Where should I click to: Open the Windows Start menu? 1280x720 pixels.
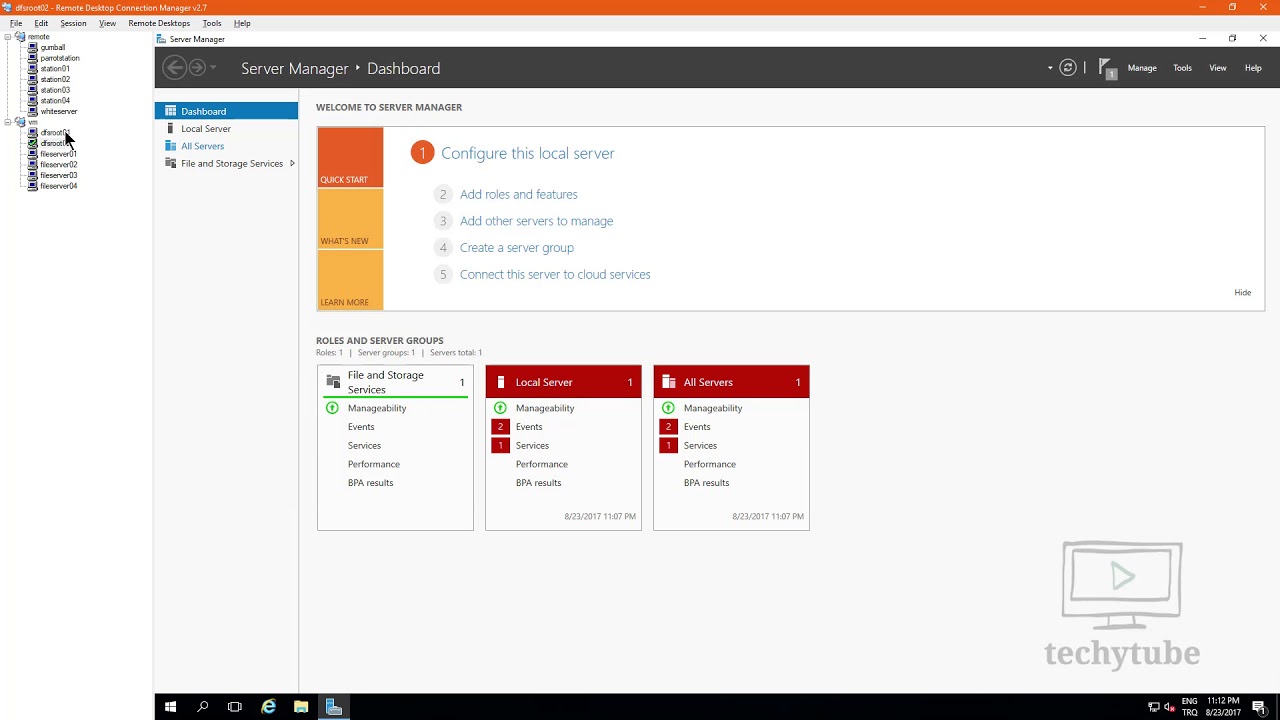[170, 707]
